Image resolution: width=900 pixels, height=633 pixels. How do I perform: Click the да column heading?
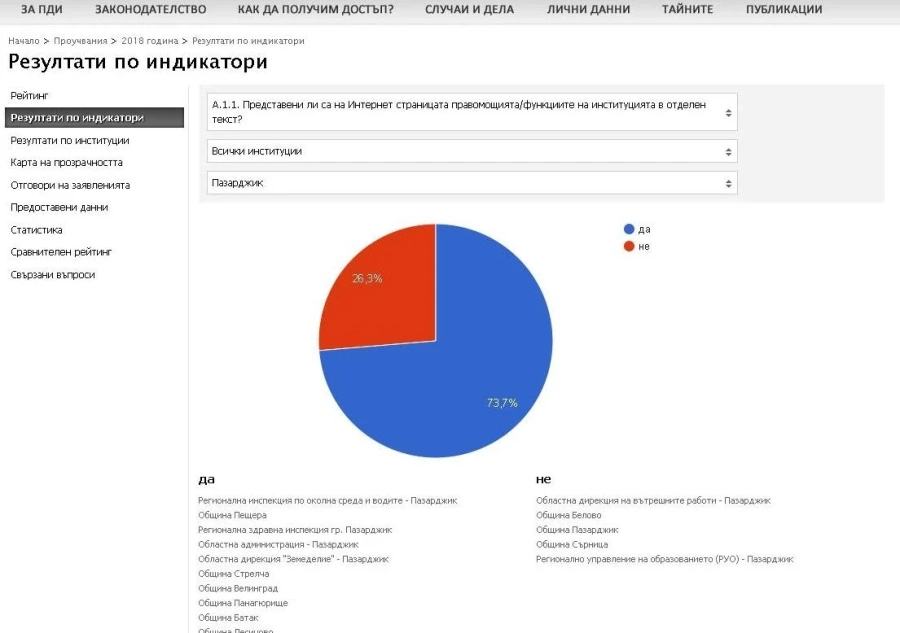pos(206,479)
